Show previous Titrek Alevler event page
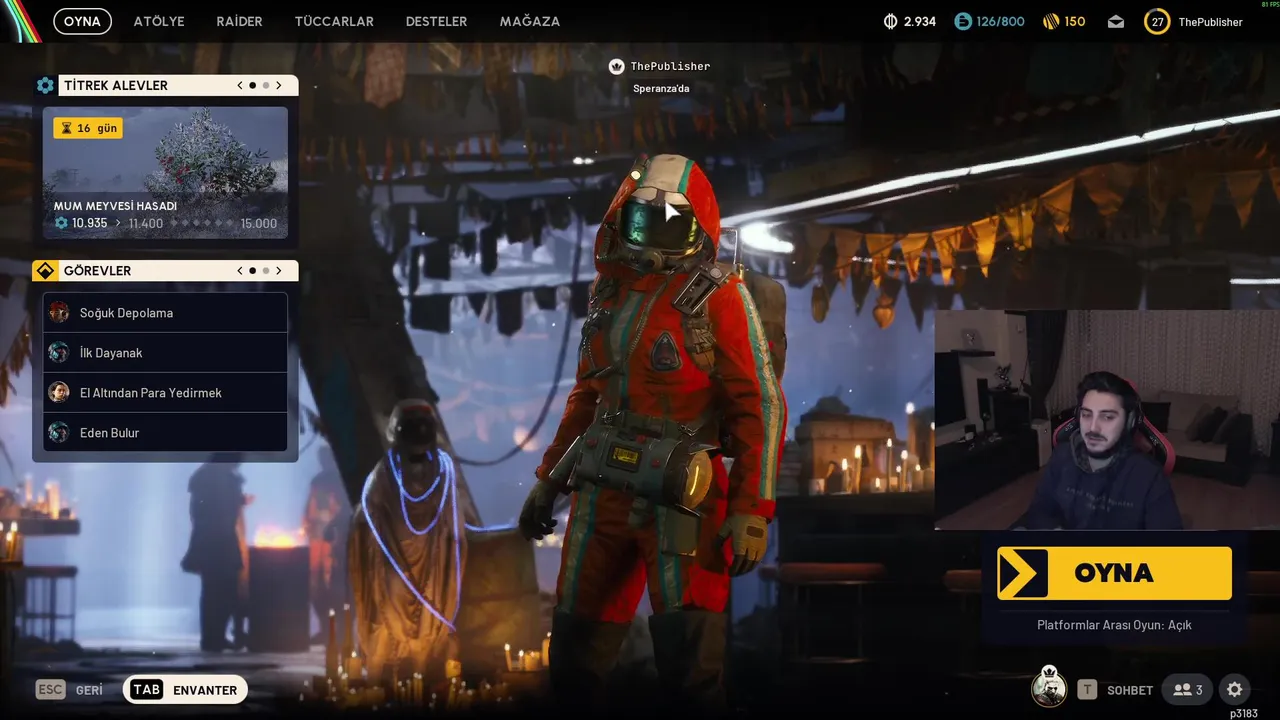Viewport: 1280px width, 720px height. (x=240, y=86)
